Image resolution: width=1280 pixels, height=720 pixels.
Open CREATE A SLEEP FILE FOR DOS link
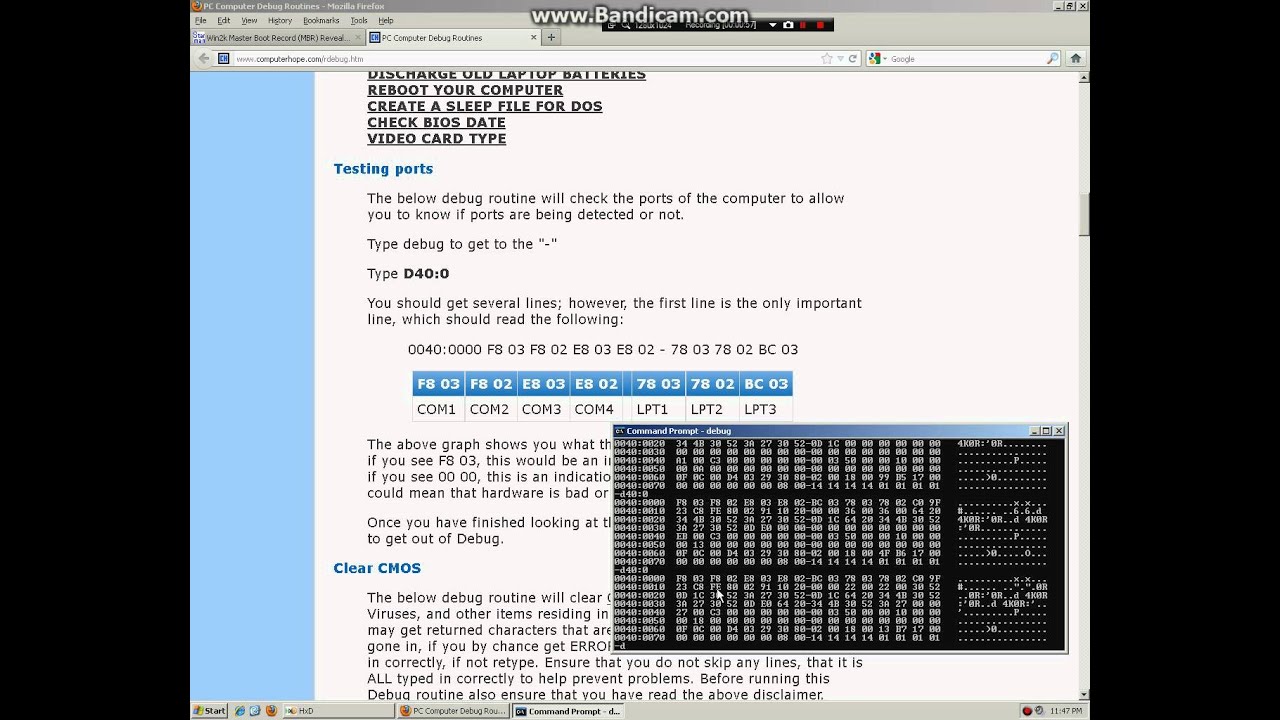(x=485, y=106)
